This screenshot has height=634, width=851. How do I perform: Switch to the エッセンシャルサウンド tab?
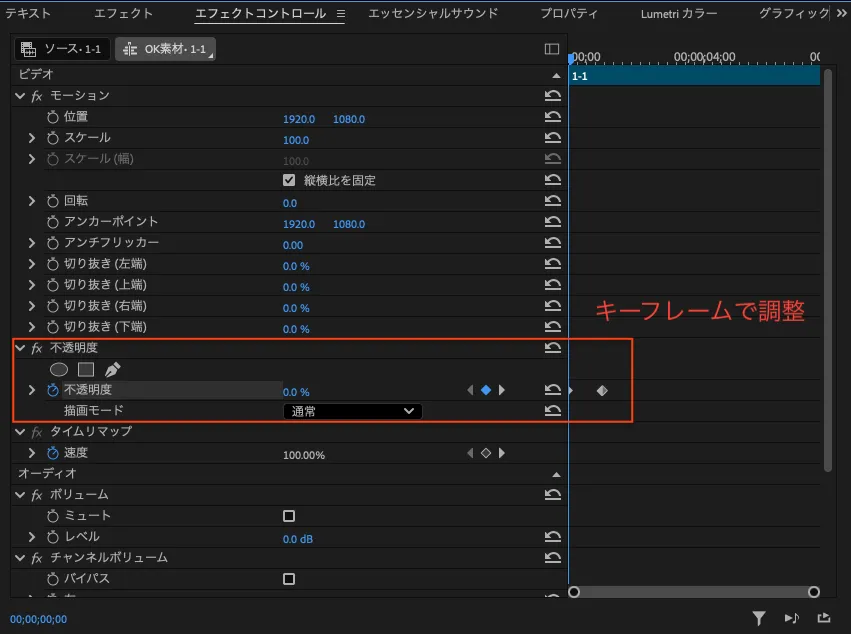coord(432,14)
